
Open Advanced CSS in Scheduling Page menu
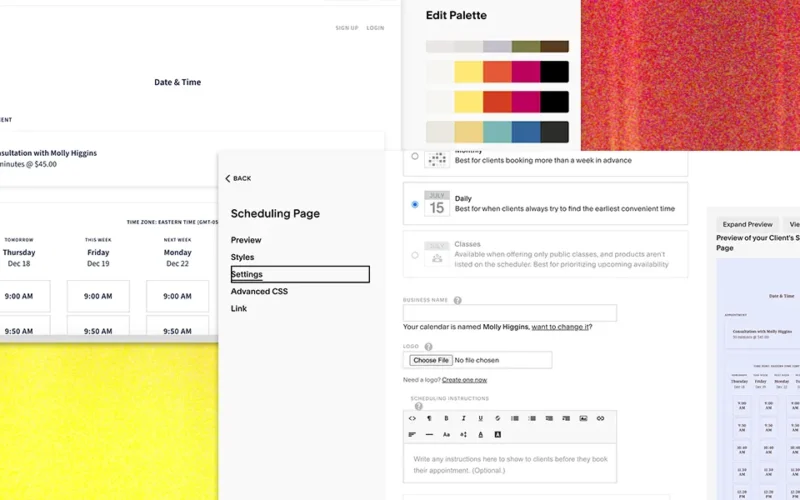pos(259,291)
